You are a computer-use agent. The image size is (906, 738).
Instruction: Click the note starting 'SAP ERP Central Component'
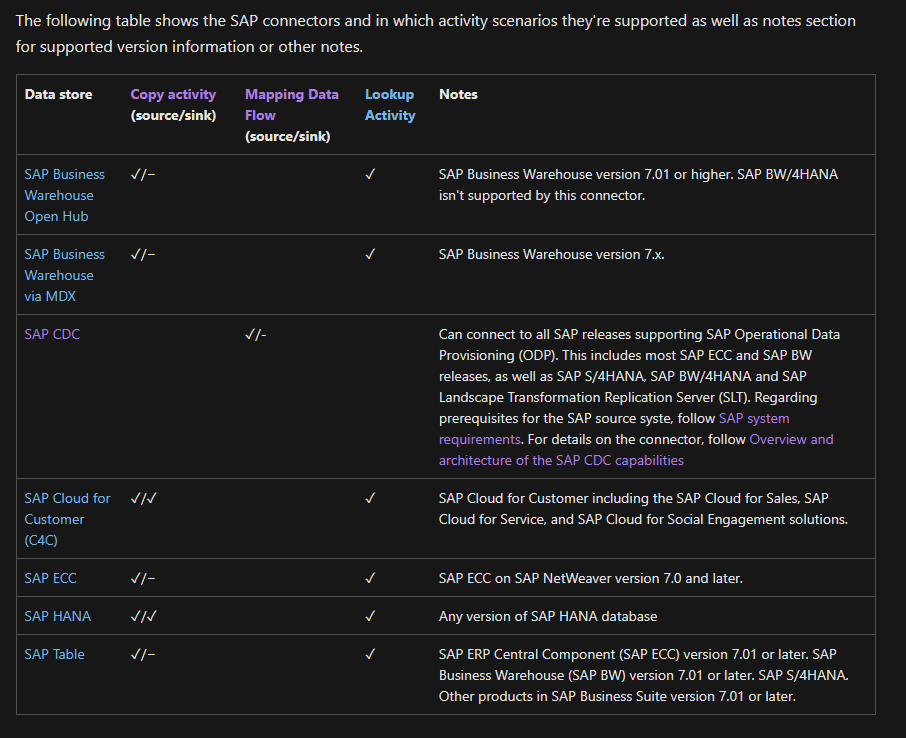643,675
